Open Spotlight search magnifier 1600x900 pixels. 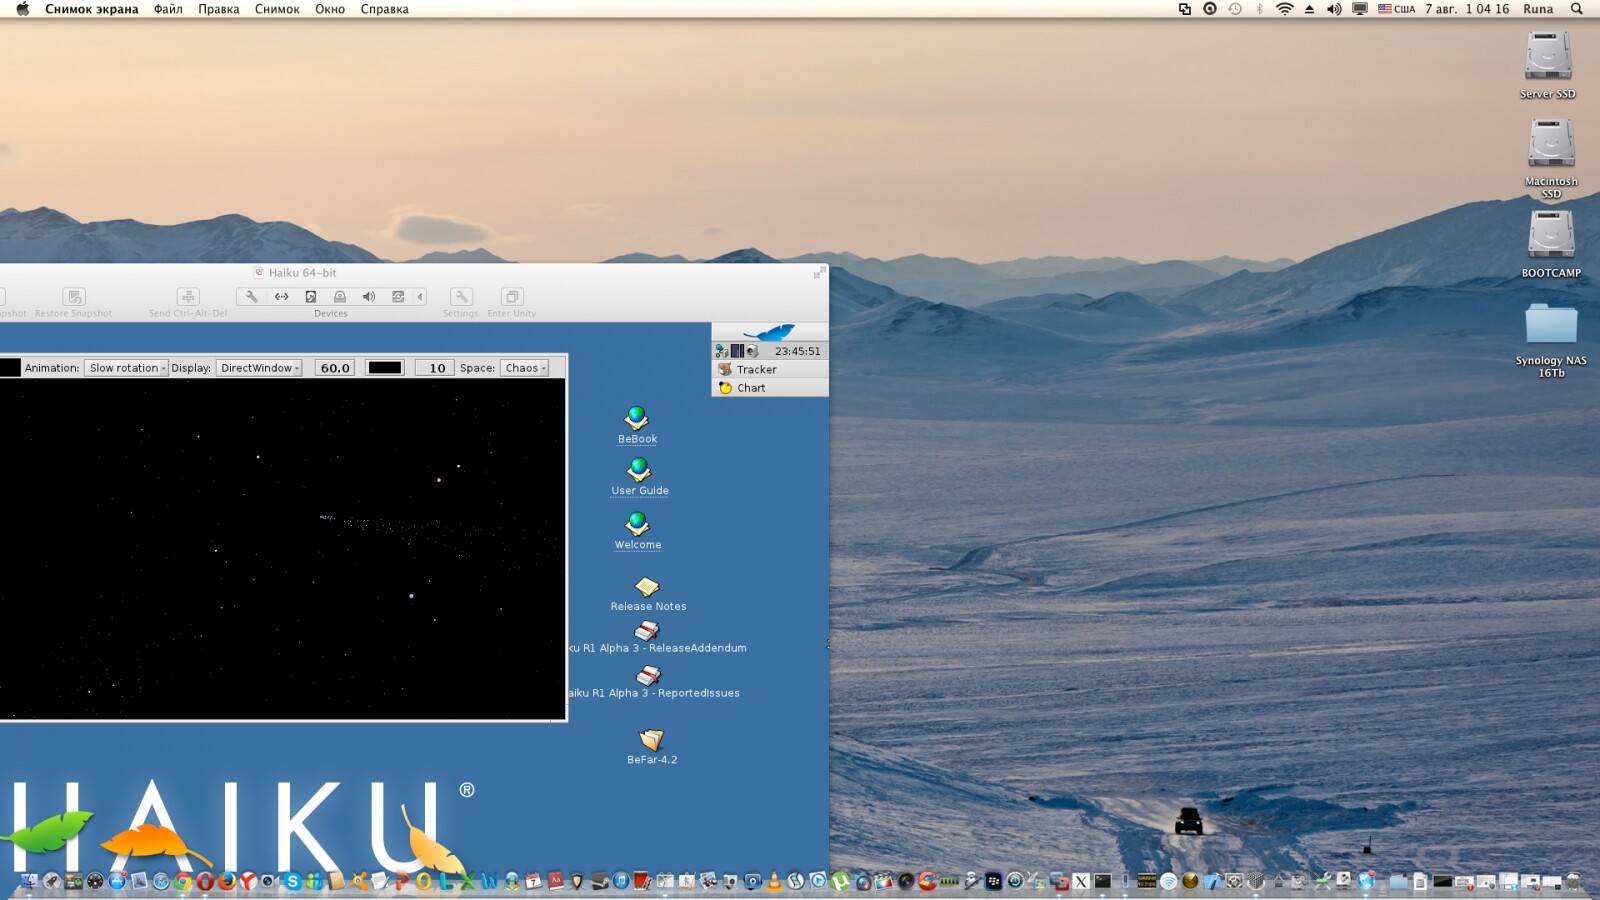pyautogui.click(x=1577, y=9)
